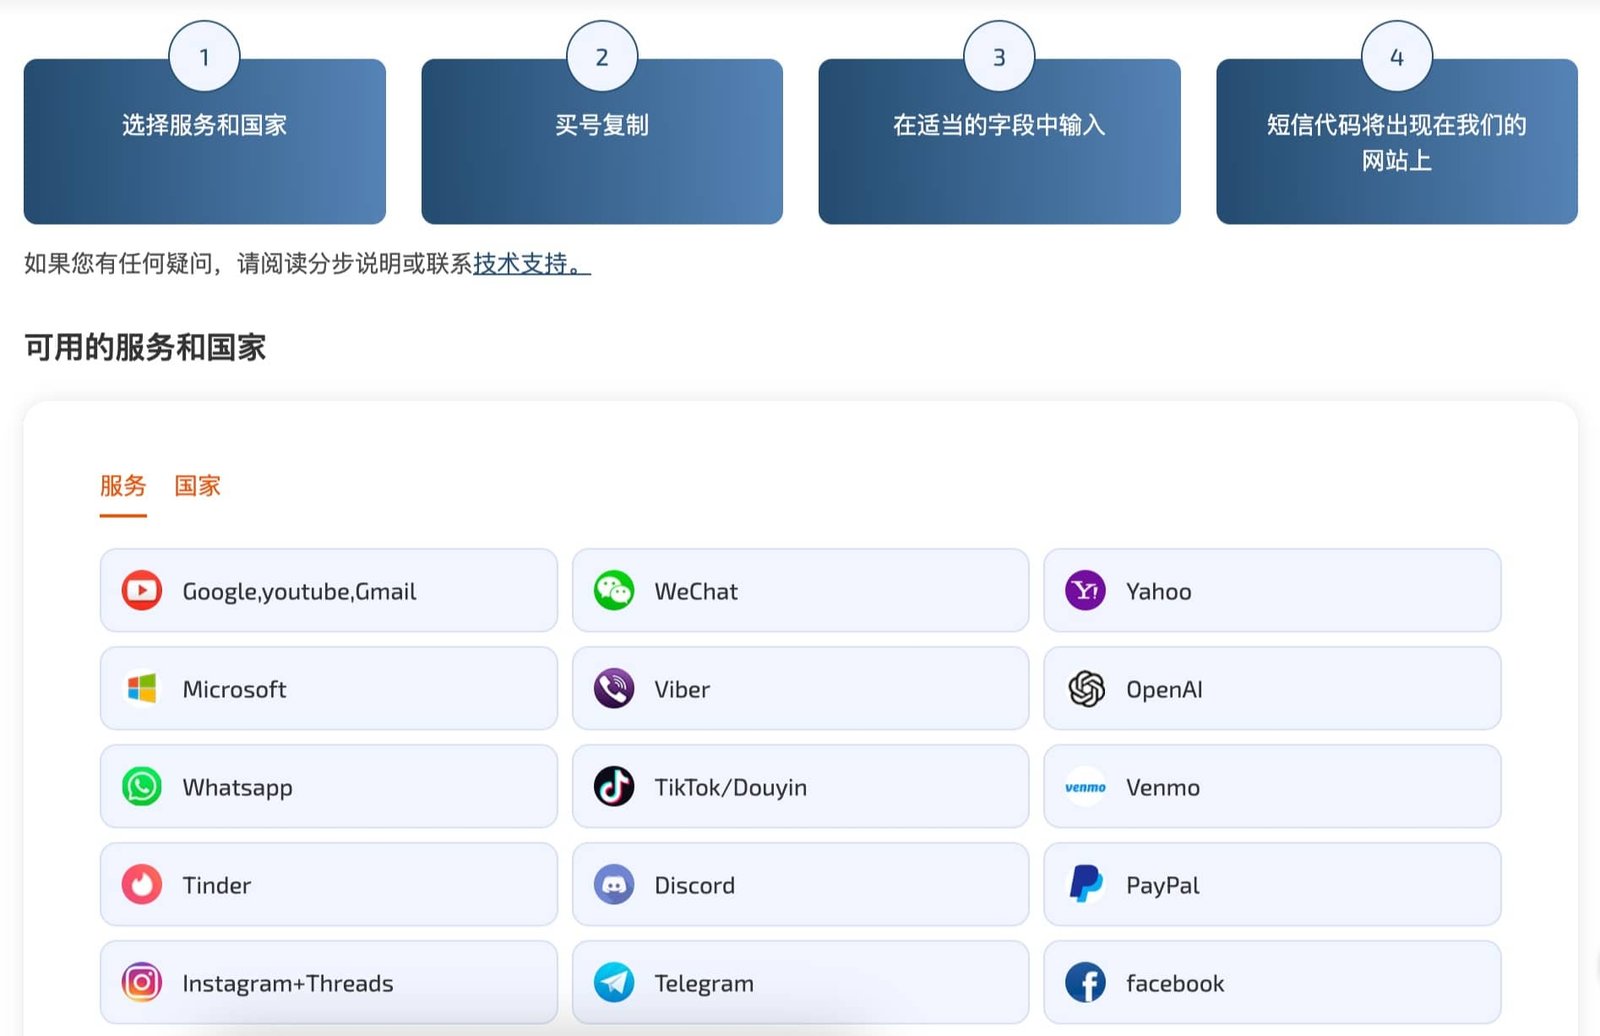Viewport: 1600px width, 1036px height.
Task: Switch to the 国家 tab
Action: click(197, 486)
